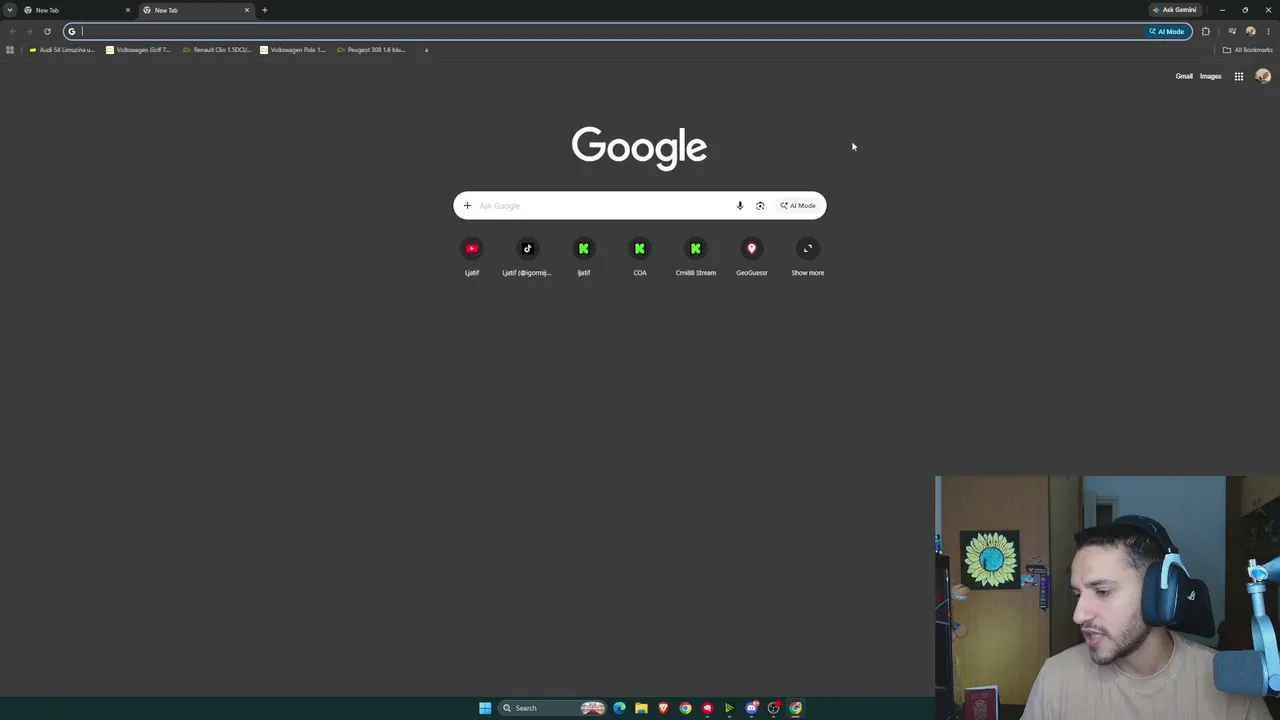The width and height of the screenshot is (1280, 720).
Task: Launch Brave browser from the taskbar
Action: point(663,708)
